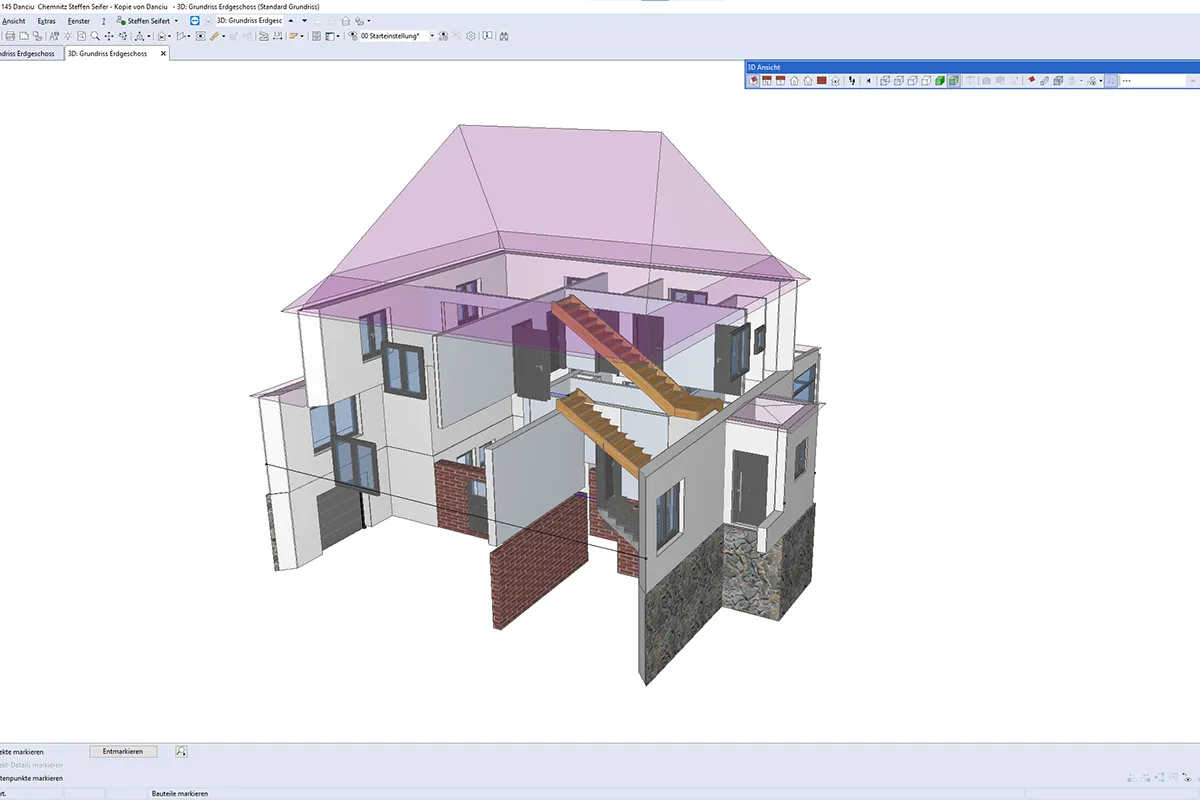Click the settings gear icon in toolbar
Viewport: 1200px width, 800px height.
click(x=470, y=36)
